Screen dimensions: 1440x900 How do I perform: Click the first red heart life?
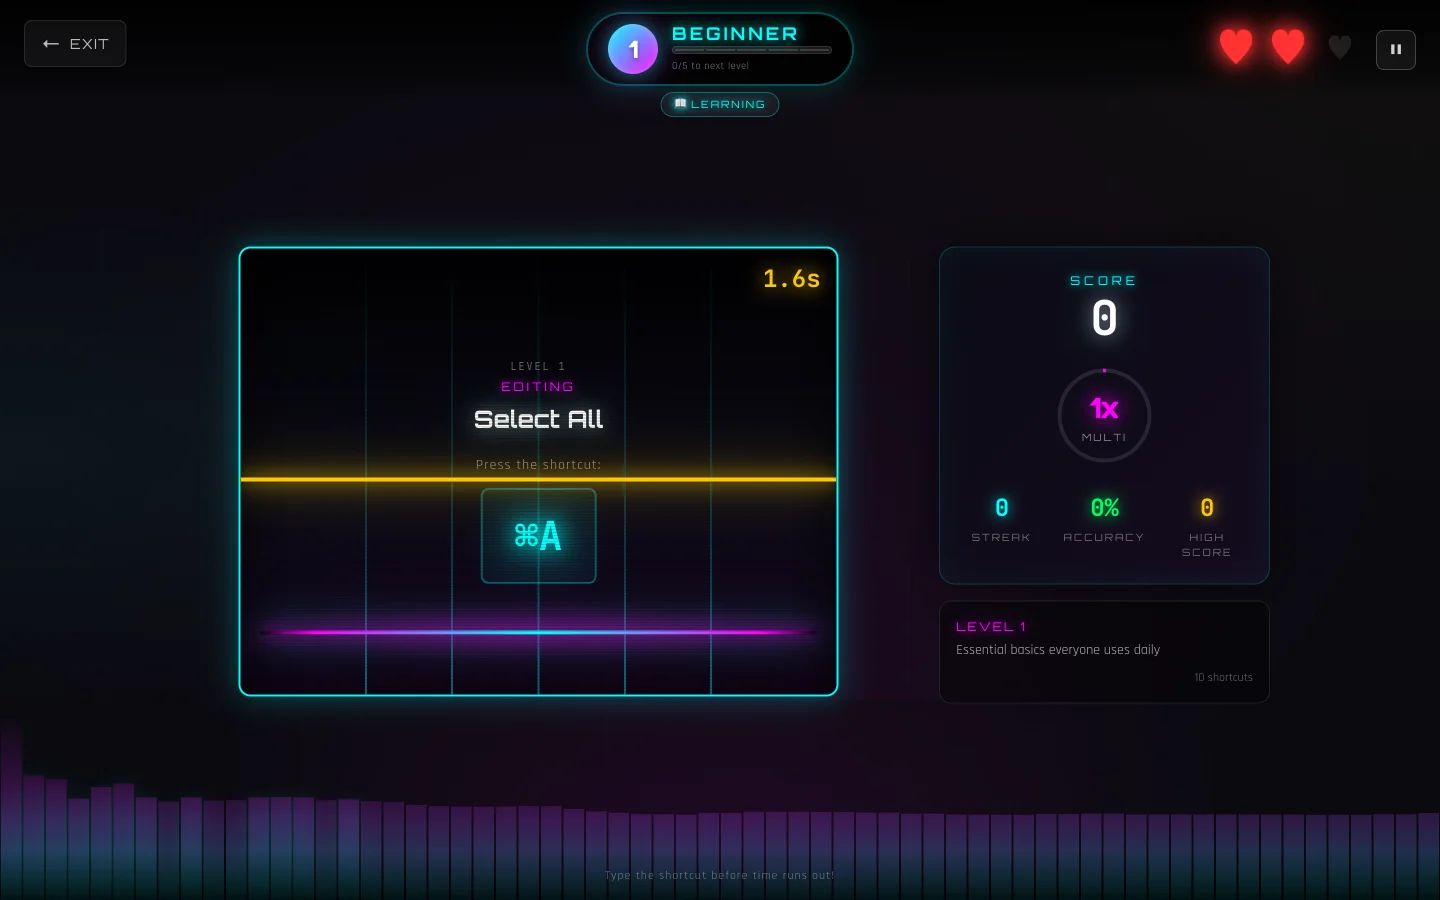[x=1236, y=46]
